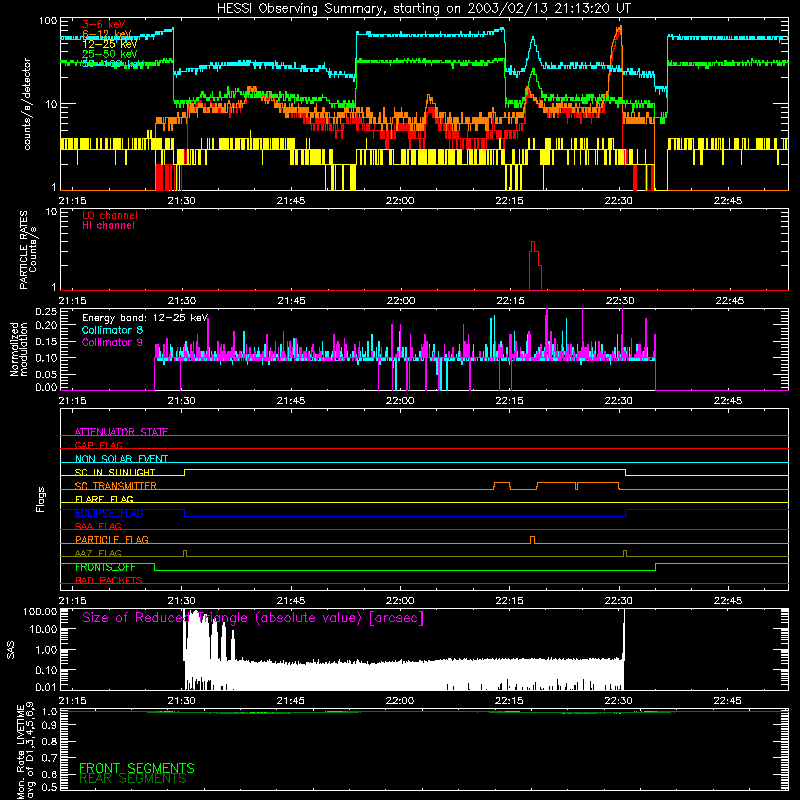Select the Collimator 8 legend entry
Image resolution: width=800 pixels, height=800 pixels.
tap(112, 330)
